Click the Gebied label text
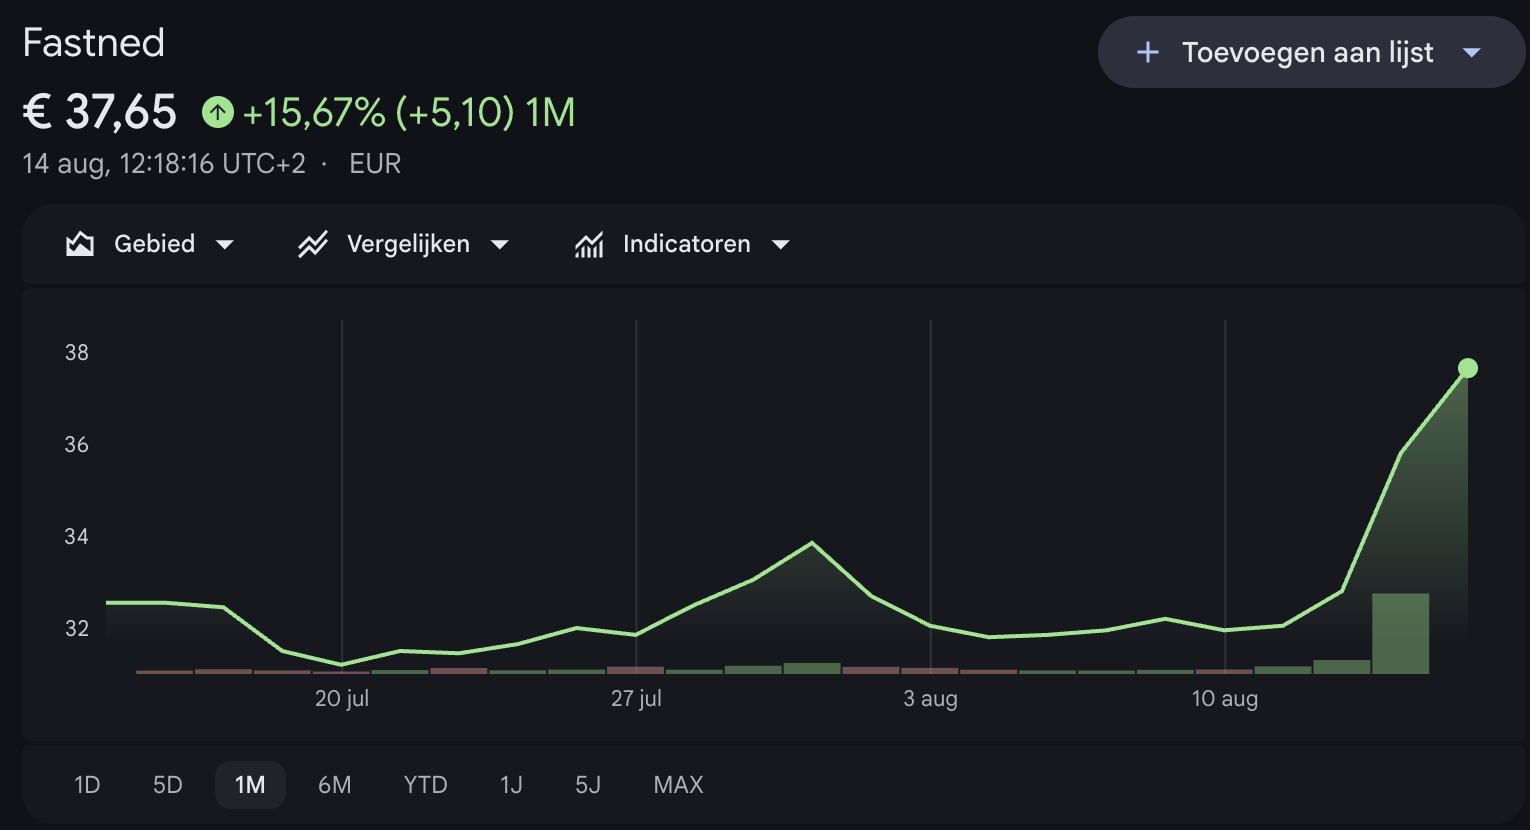 pyautogui.click(x=155, y=244)
